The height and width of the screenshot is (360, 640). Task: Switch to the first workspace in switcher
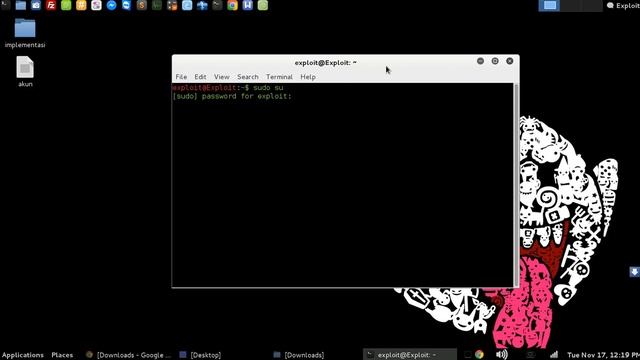point(549,5)
